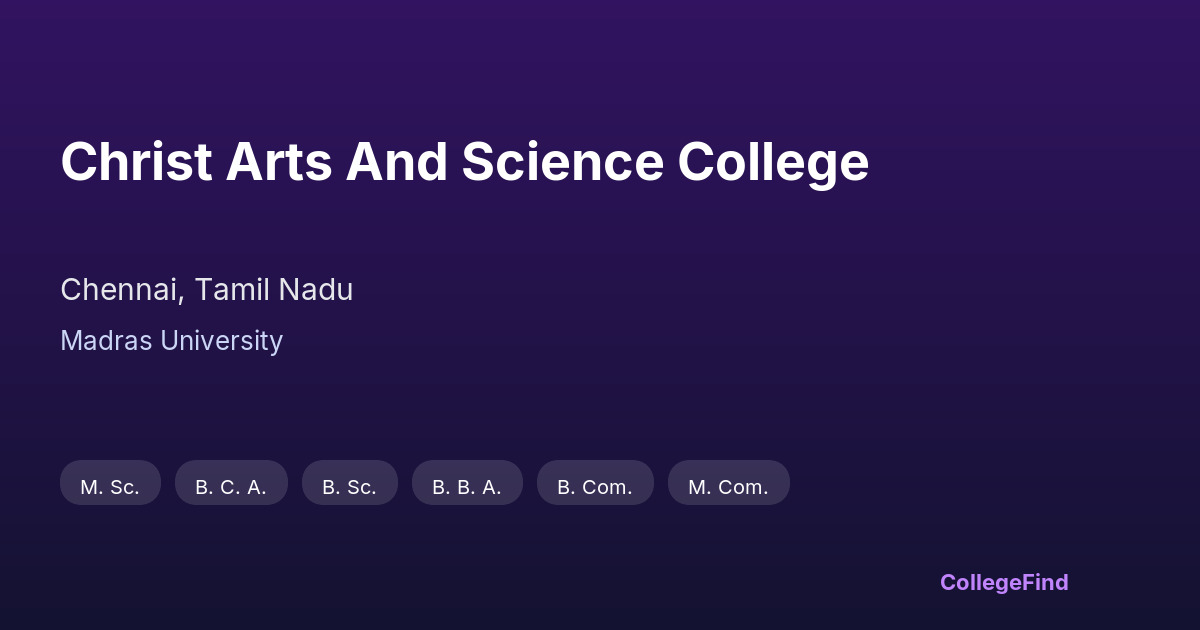
Task: Click the word "University" in the affiliation
Action: click(221, 341)
